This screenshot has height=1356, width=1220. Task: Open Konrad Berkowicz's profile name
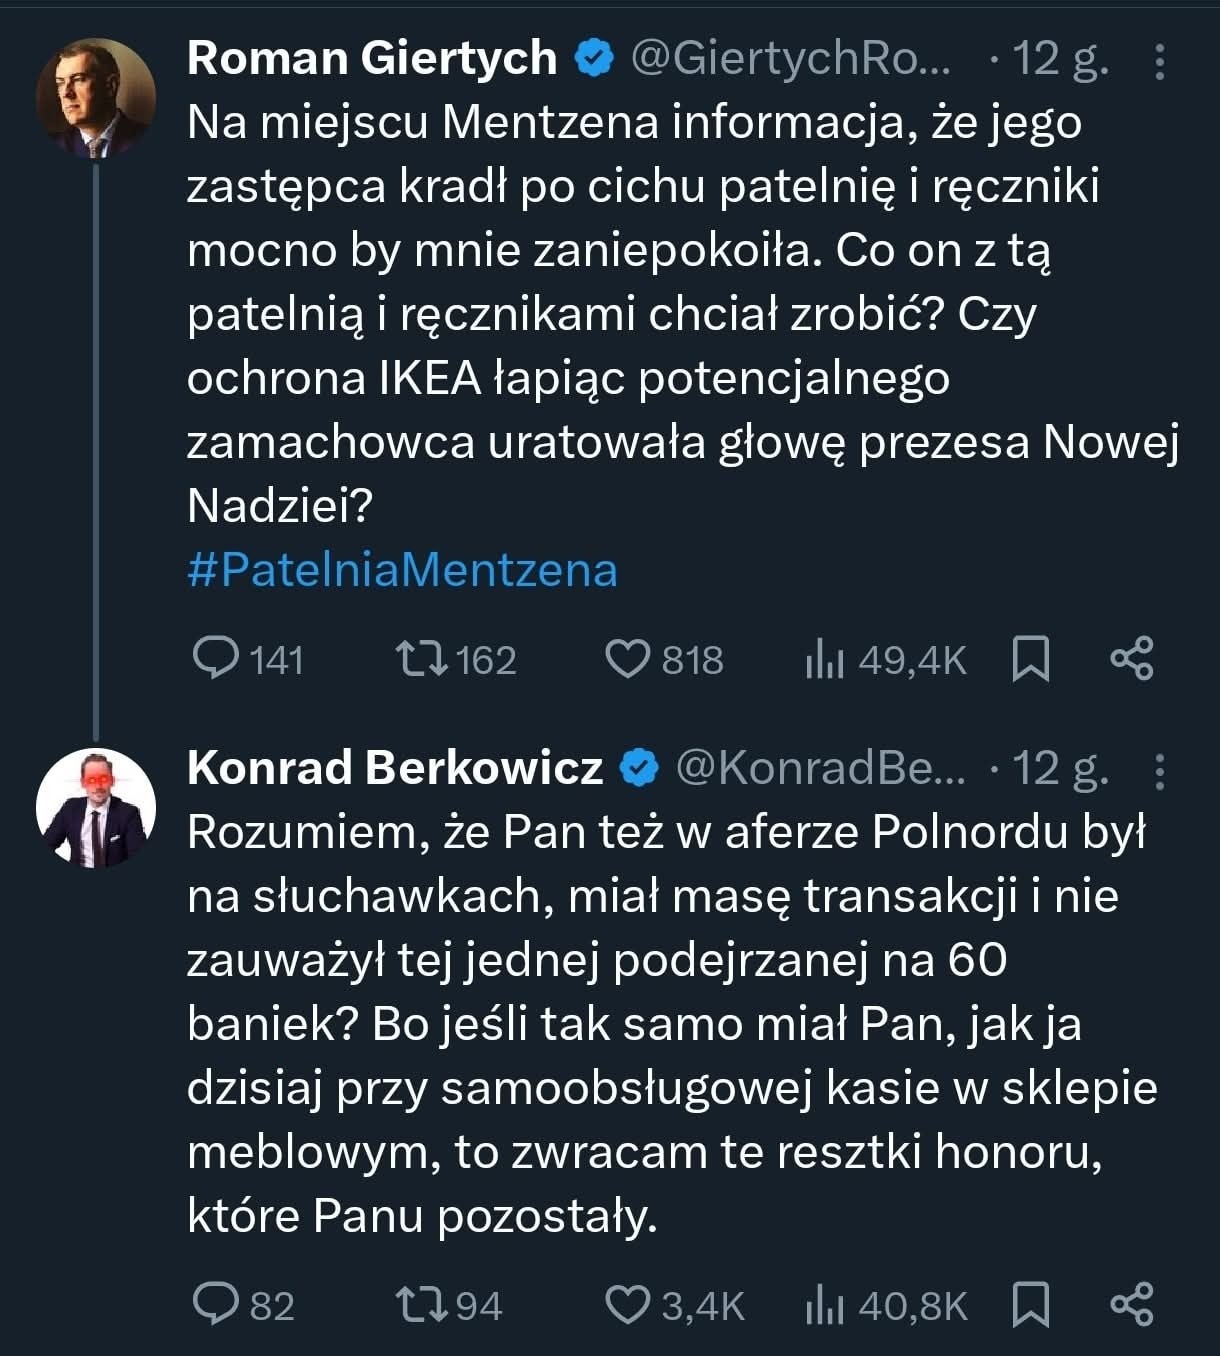[395, 768]
